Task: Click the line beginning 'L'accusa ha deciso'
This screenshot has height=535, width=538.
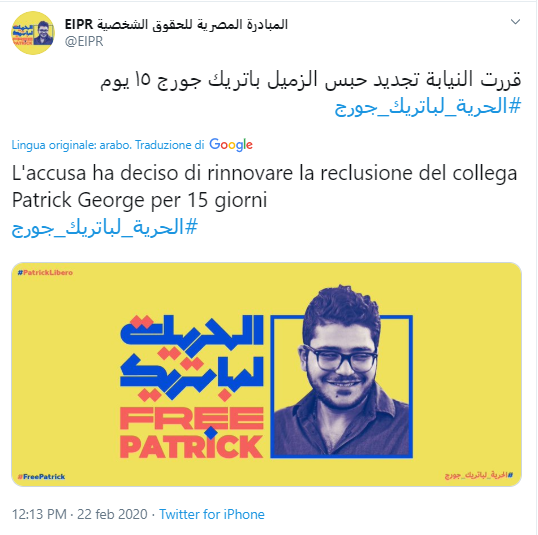Action: 265,173
